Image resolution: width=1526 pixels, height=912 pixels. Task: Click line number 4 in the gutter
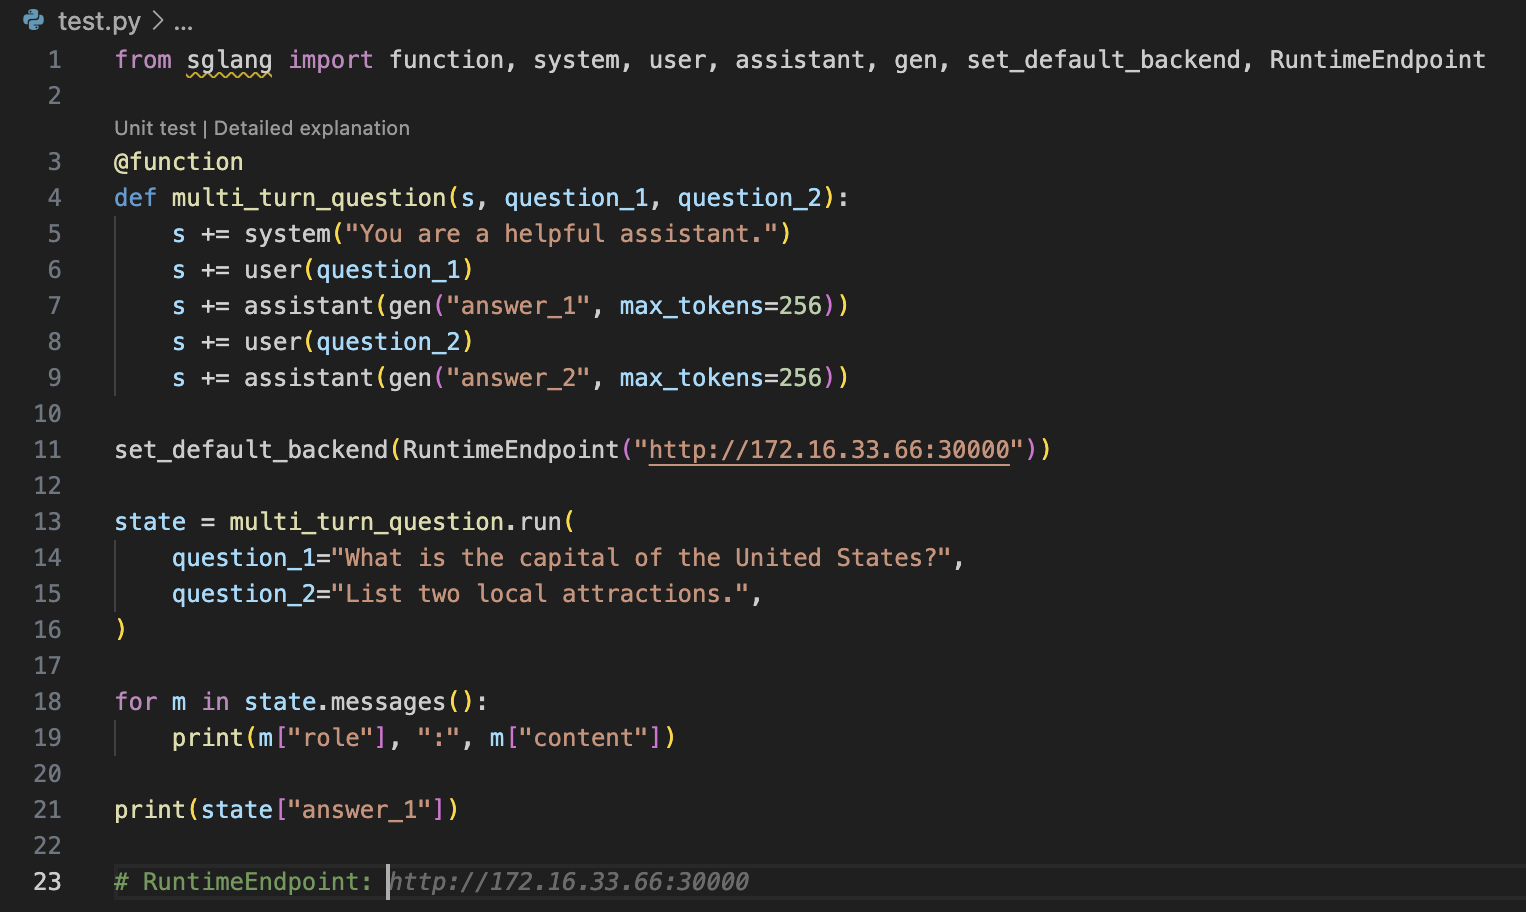tap(54, 198)
